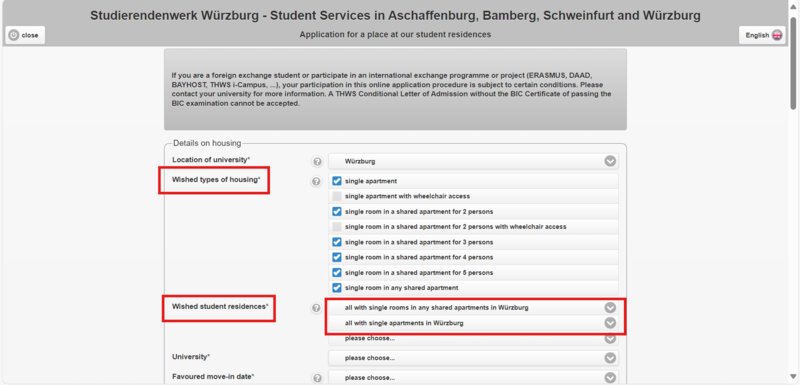Click the close button in the header
Screen dimensions: 800x385
click(x=25, y=35)
